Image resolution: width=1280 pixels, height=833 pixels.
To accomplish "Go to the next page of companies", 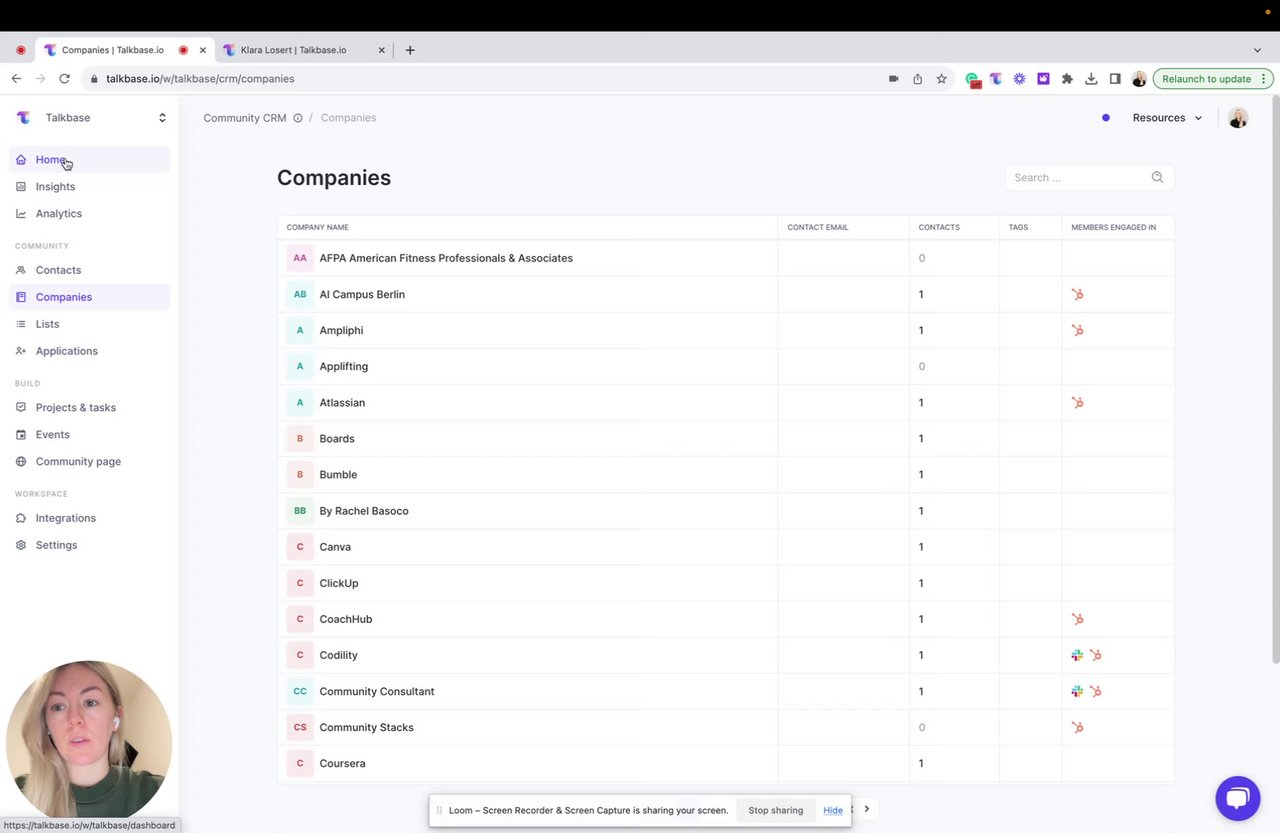I will point(867,809).
